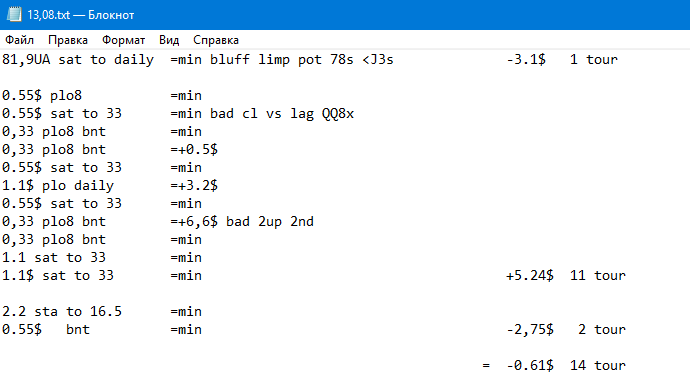
Task: Click on final total '-0.61$ 14 tour'
Action: 566,365
